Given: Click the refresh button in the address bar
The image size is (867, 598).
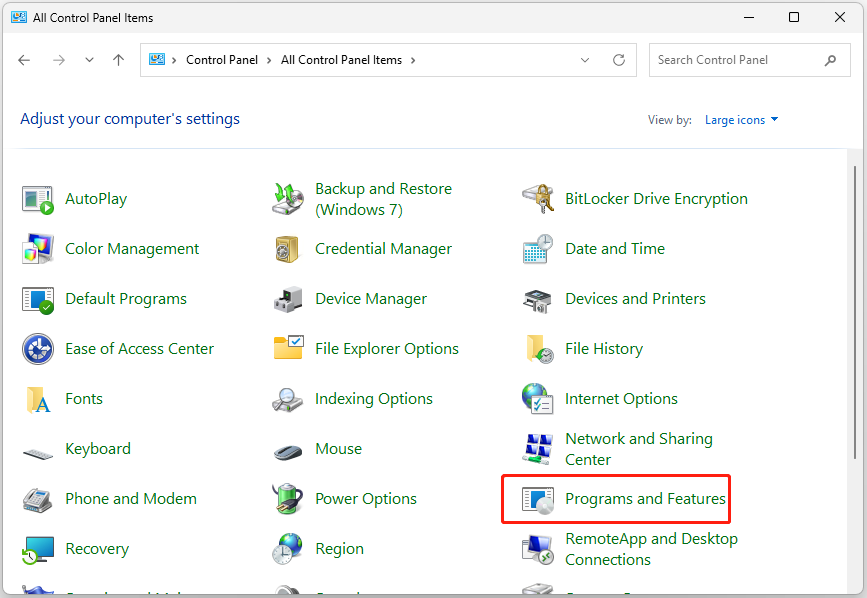Looking at the screenshot, I should tap(619, 60).
